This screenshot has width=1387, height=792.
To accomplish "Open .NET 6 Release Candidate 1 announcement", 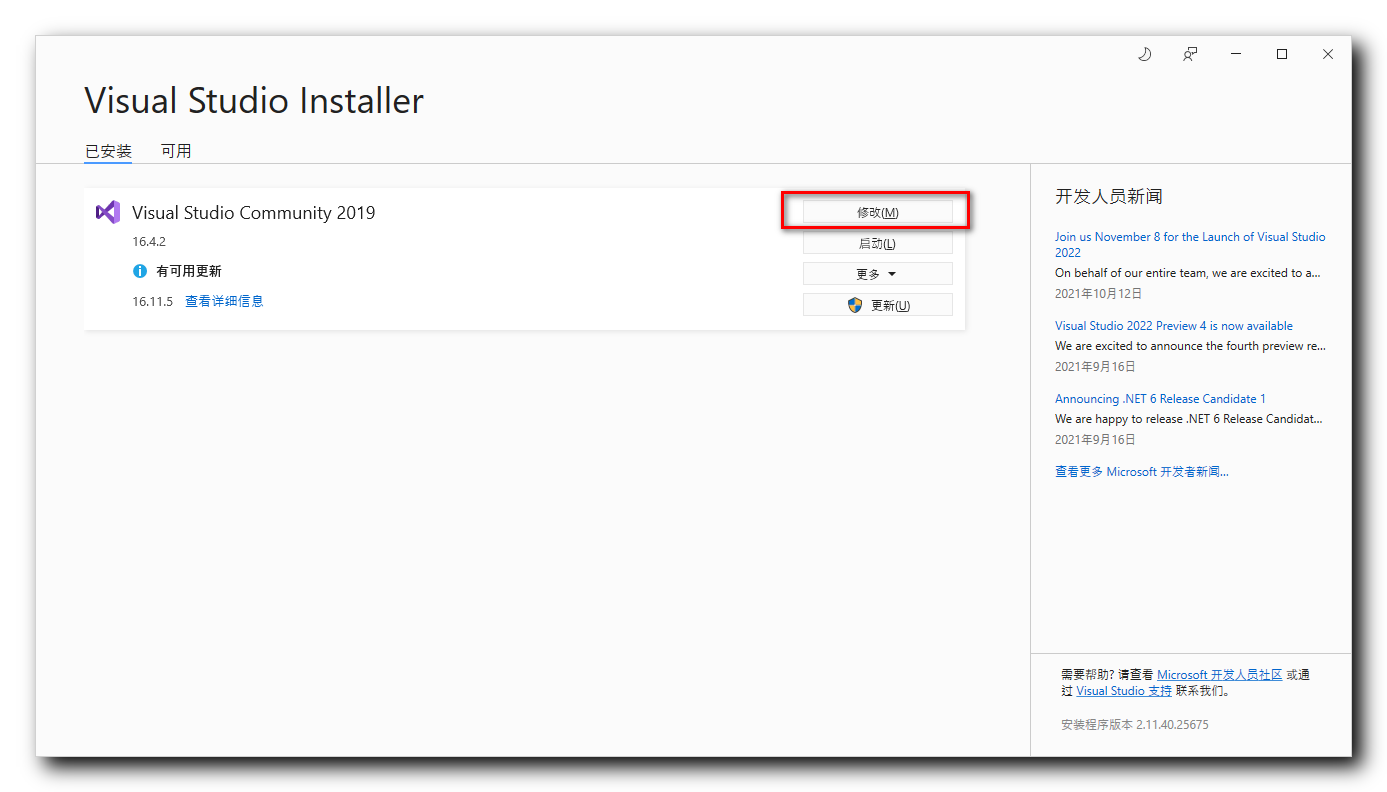I will 1160,399.
